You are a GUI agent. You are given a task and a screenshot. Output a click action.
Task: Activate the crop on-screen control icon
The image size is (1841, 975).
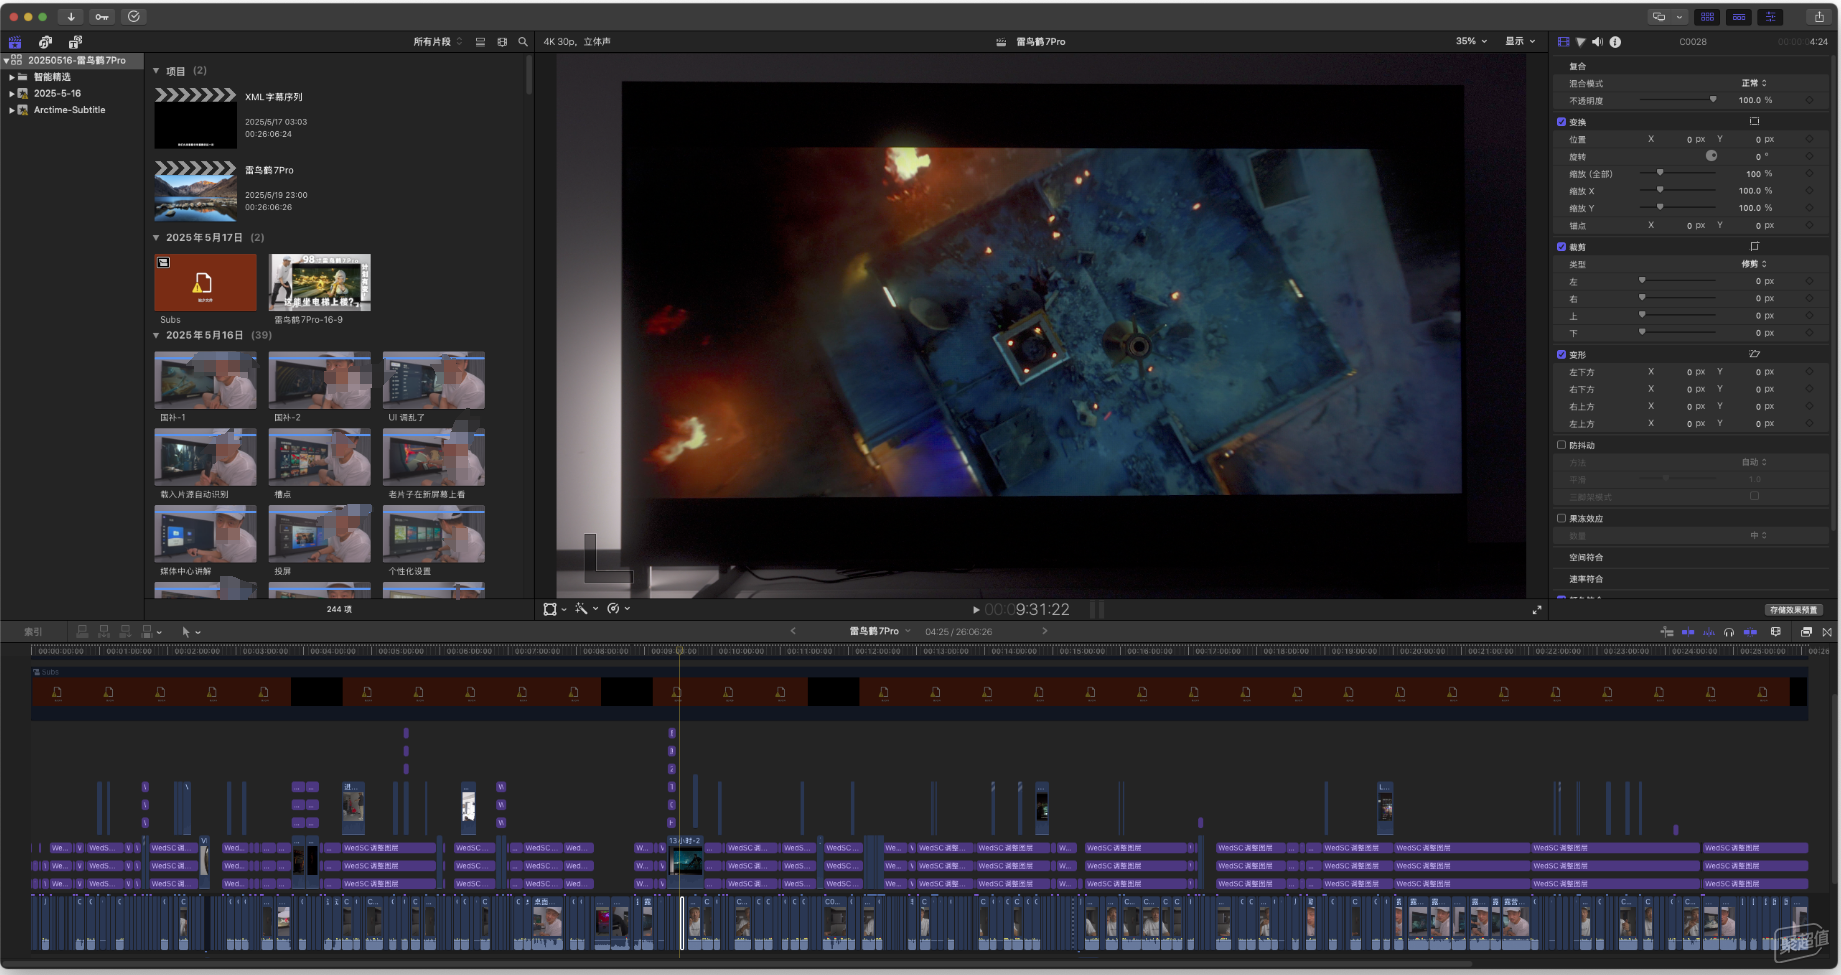[x=1754, y=246]
